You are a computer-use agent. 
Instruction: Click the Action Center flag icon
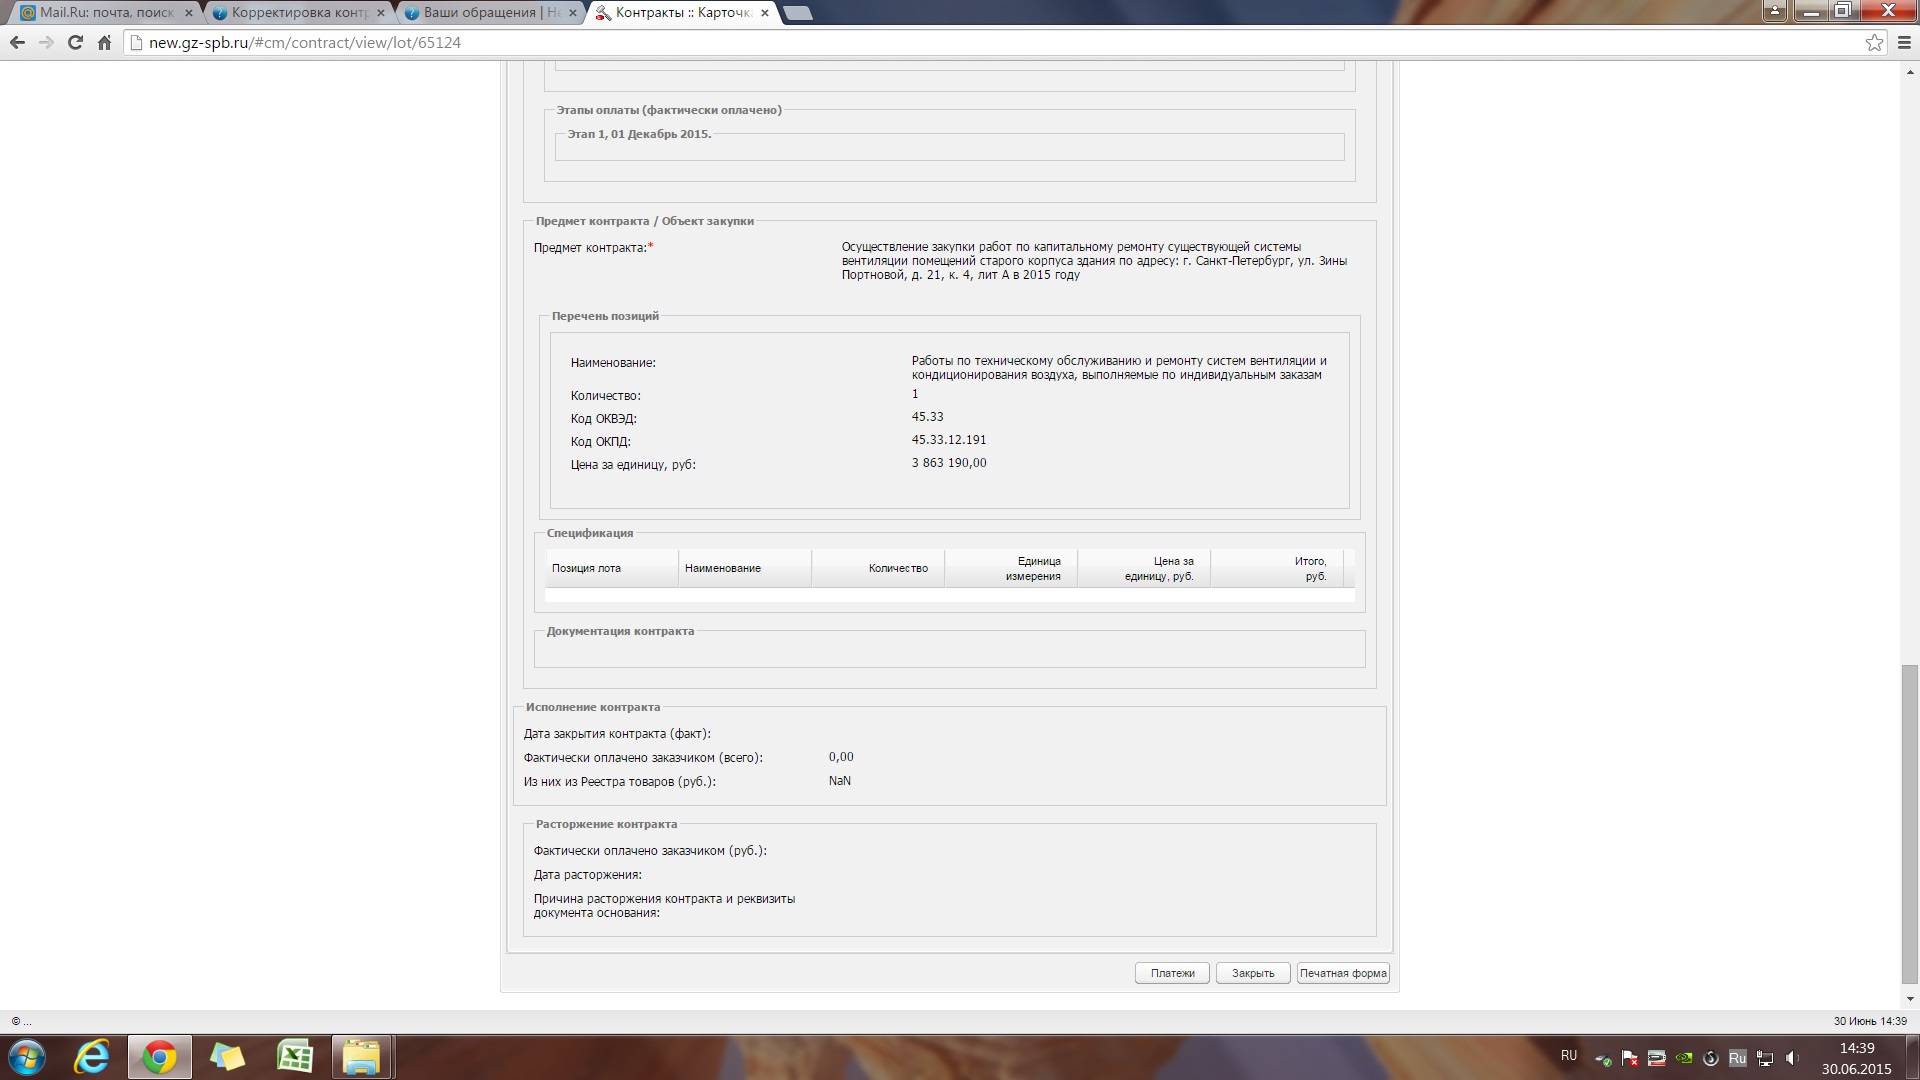[x=1629, y=1058]
